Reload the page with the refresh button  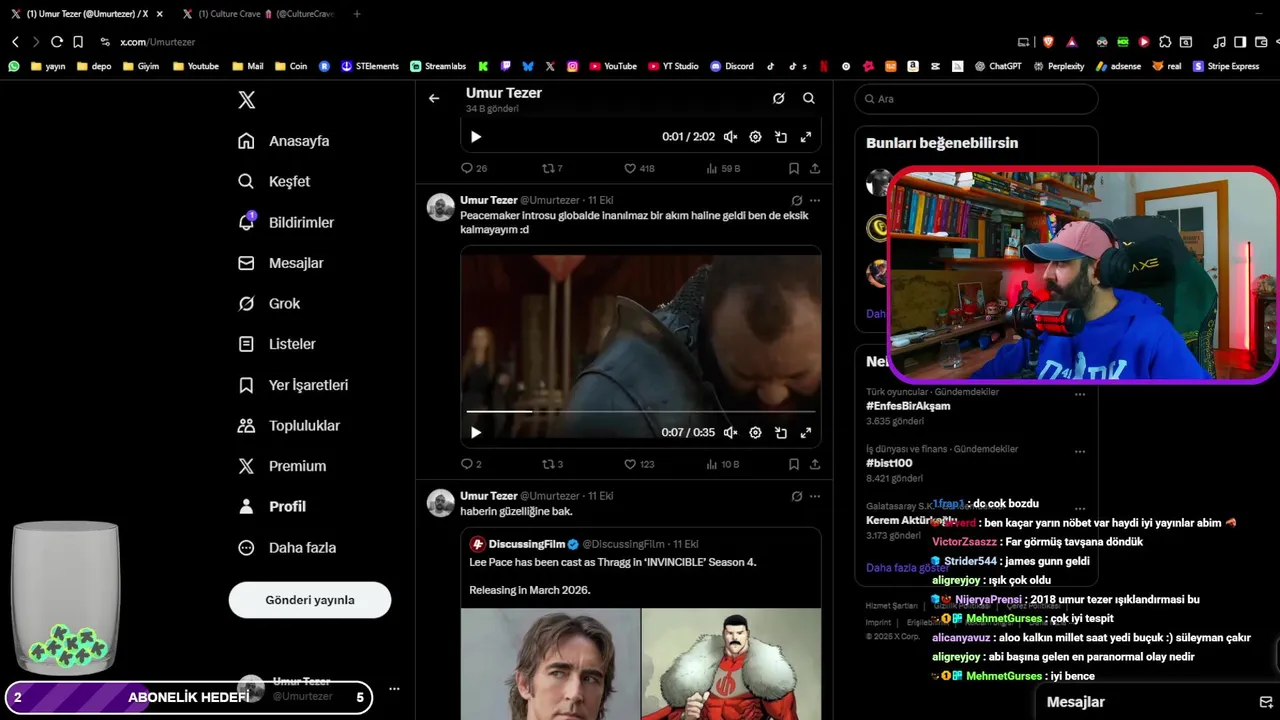[57, 42]
